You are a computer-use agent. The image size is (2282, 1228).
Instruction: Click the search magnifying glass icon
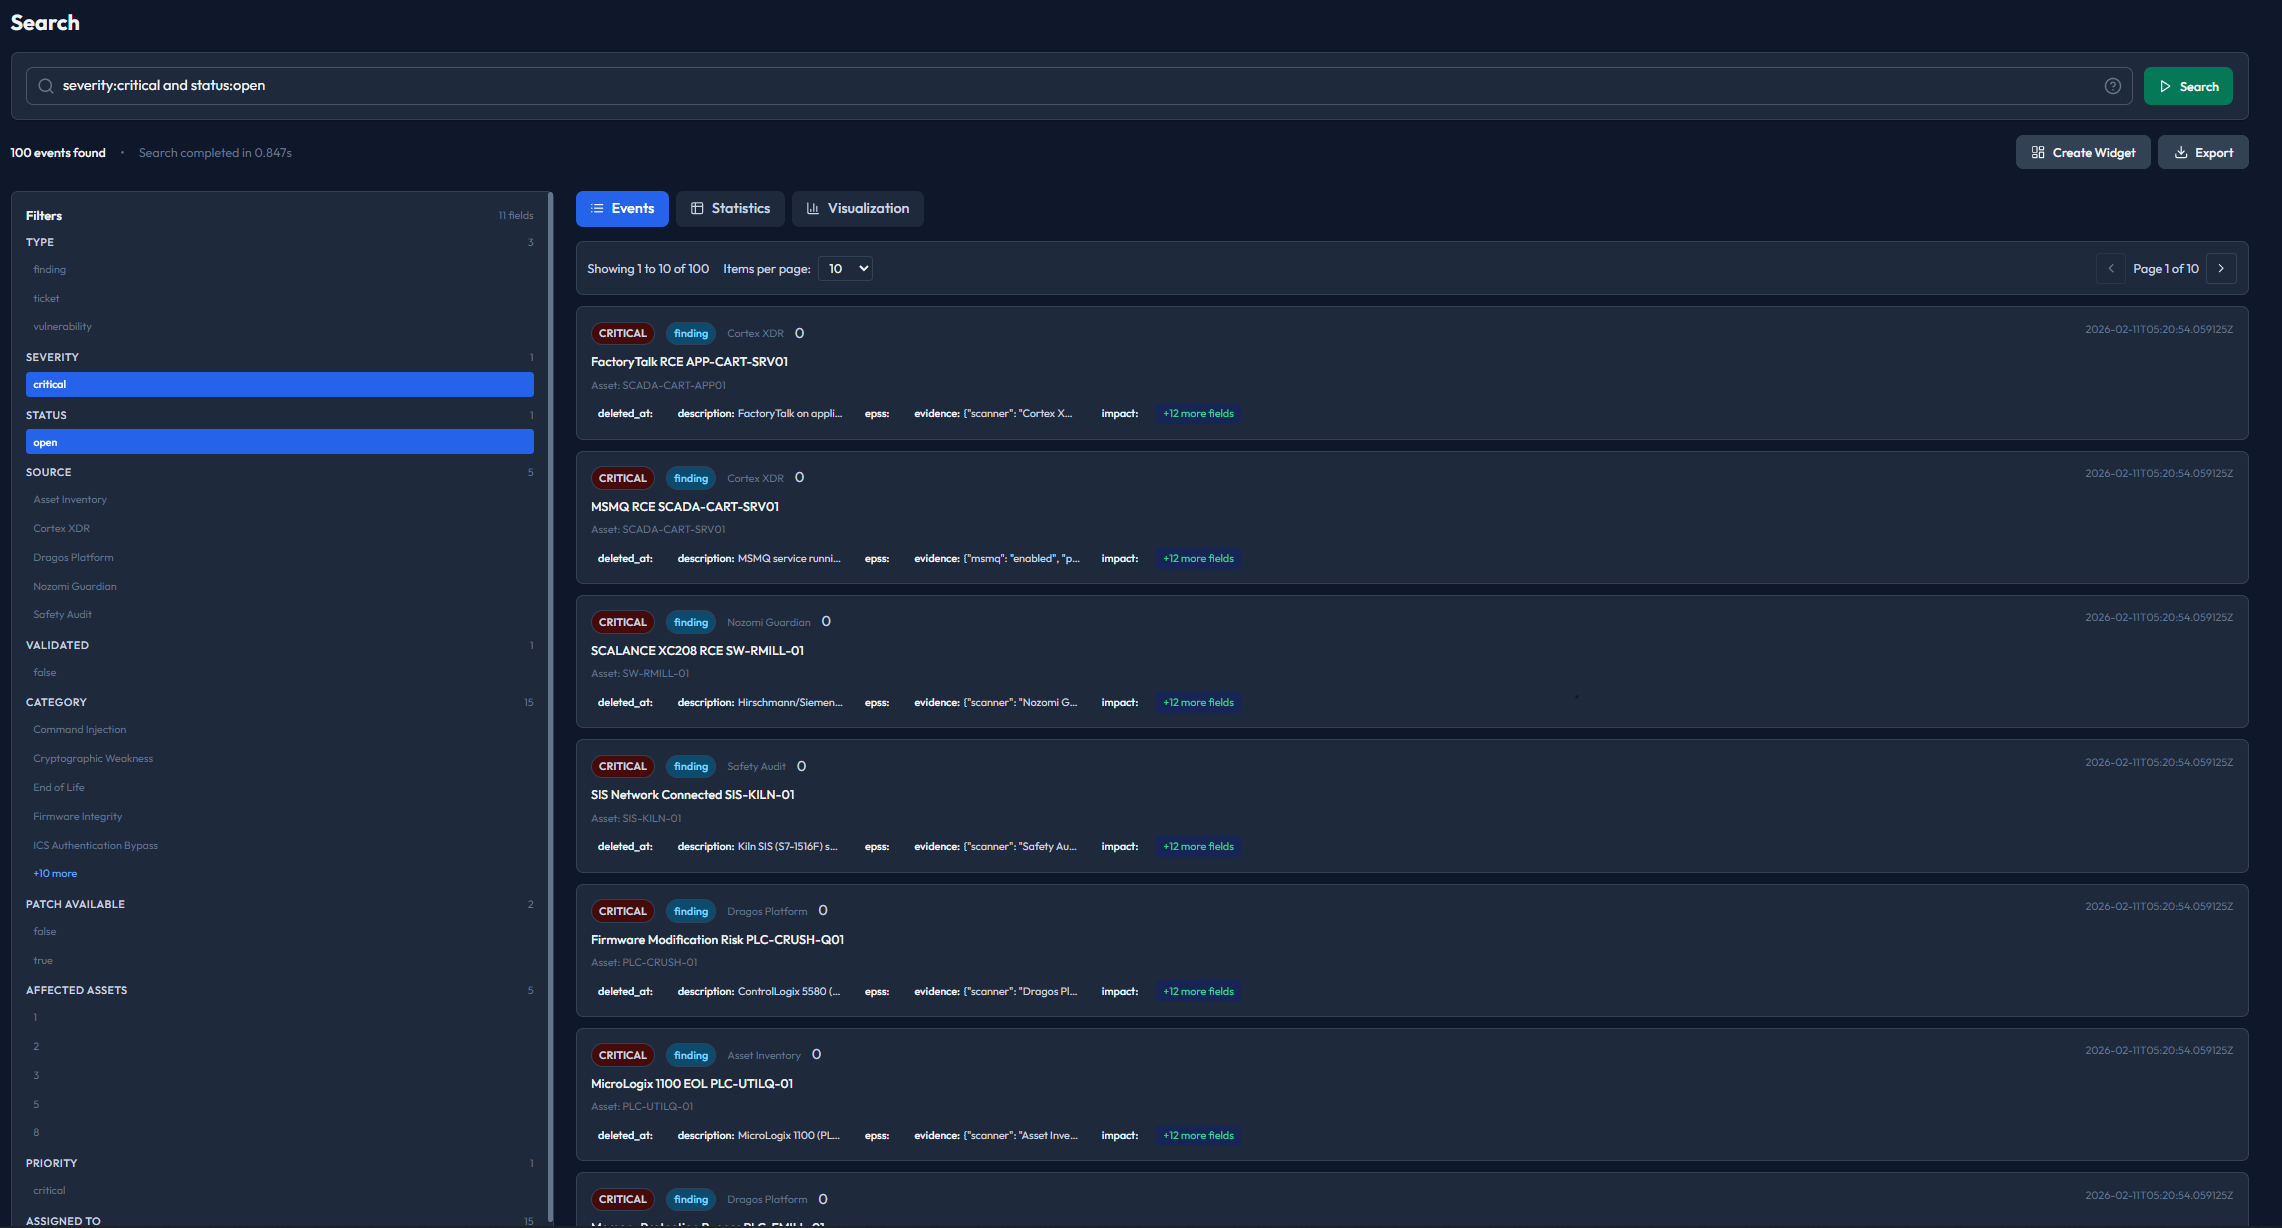[x=46, y=85]
